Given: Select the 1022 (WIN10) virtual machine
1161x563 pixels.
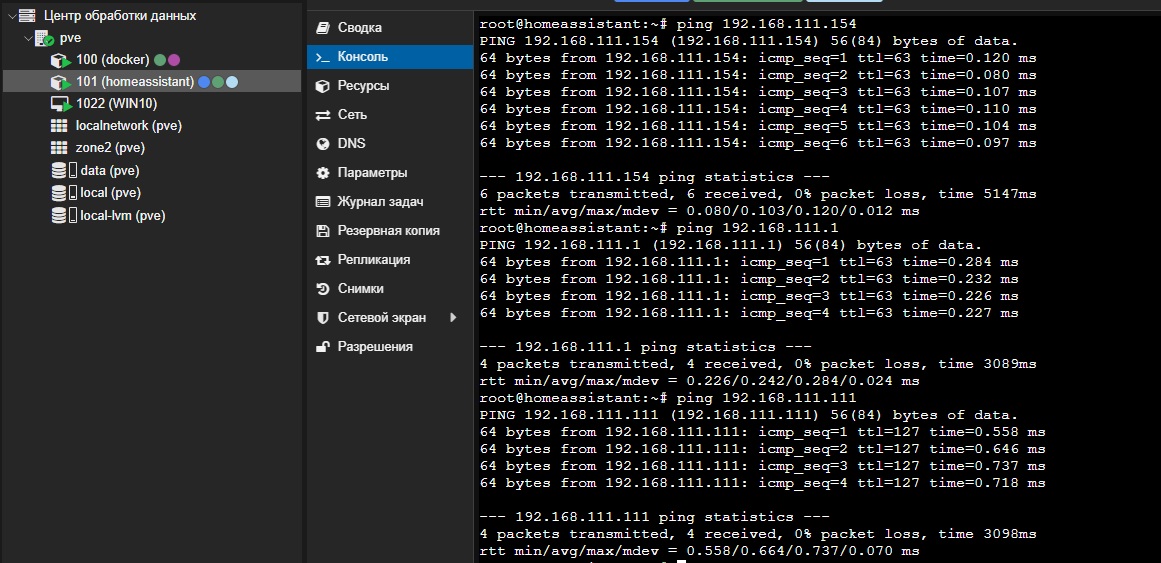Looking at the screenshot, I should click(x=116, y=103).
